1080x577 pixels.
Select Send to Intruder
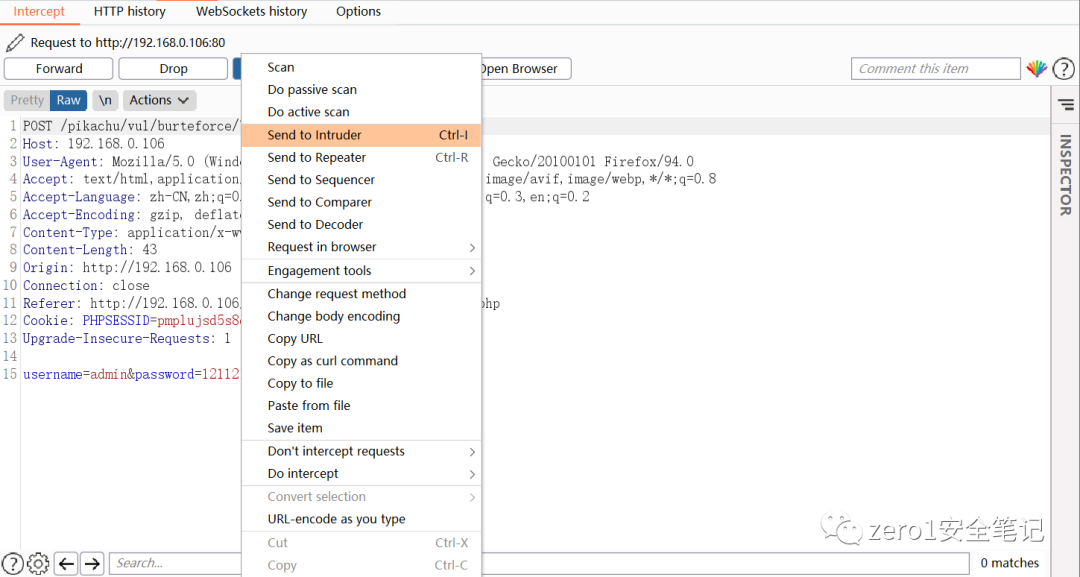(x=361, y=135)
